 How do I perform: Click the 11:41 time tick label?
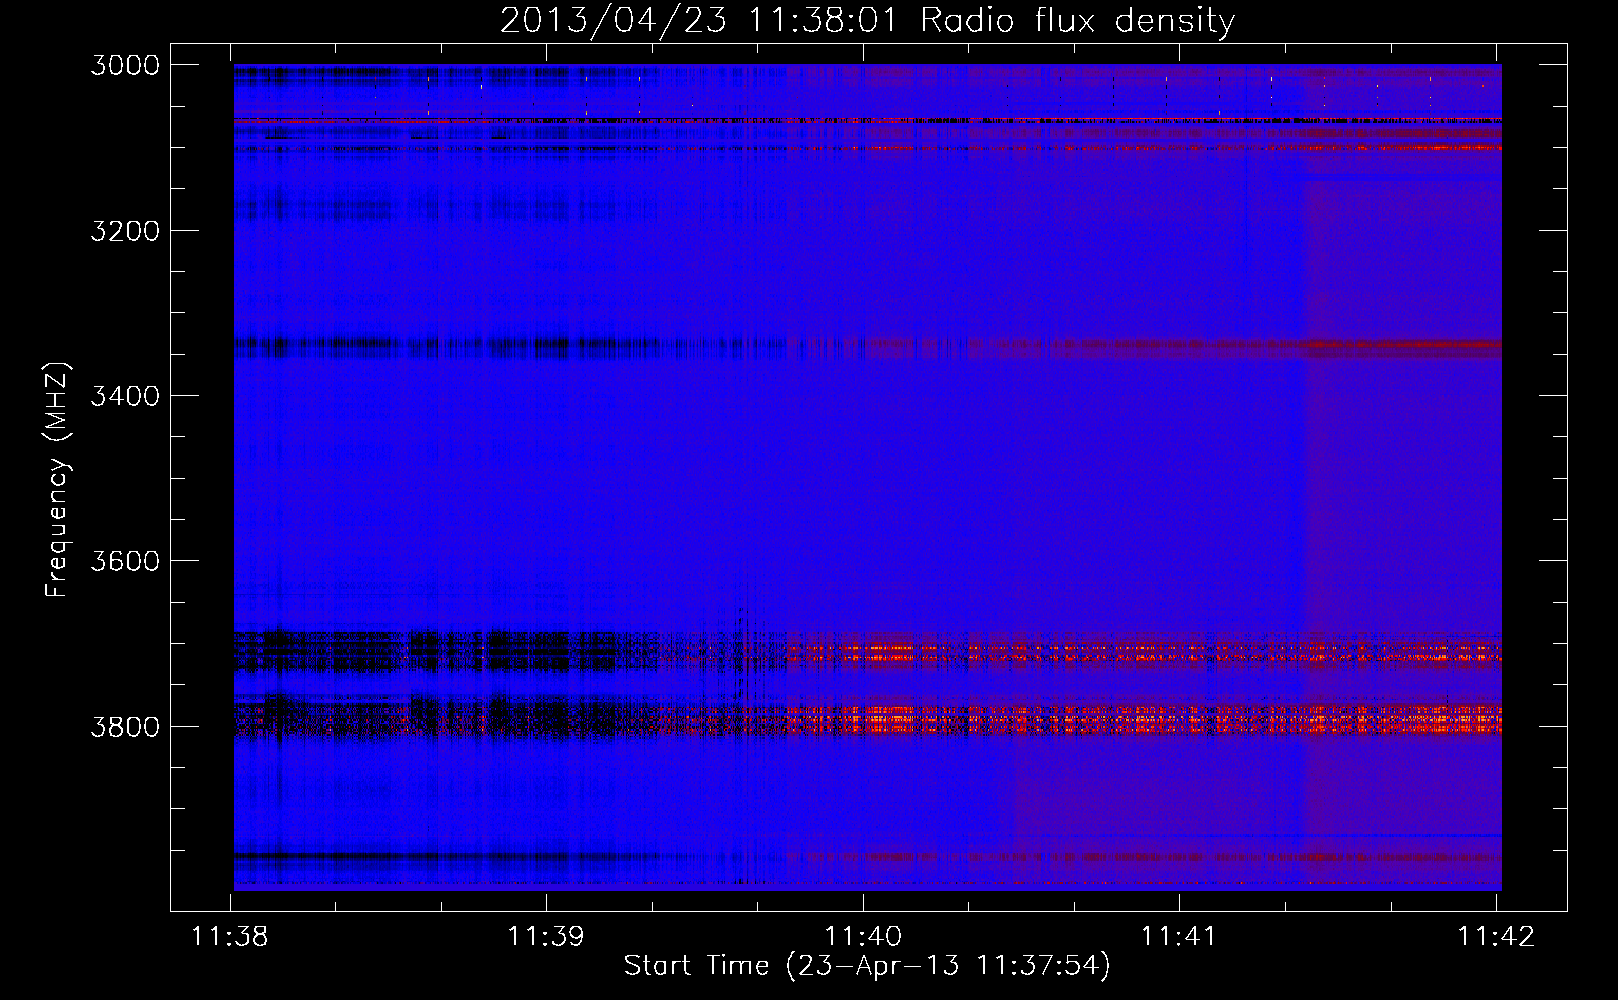click(x=1179, y=937)
